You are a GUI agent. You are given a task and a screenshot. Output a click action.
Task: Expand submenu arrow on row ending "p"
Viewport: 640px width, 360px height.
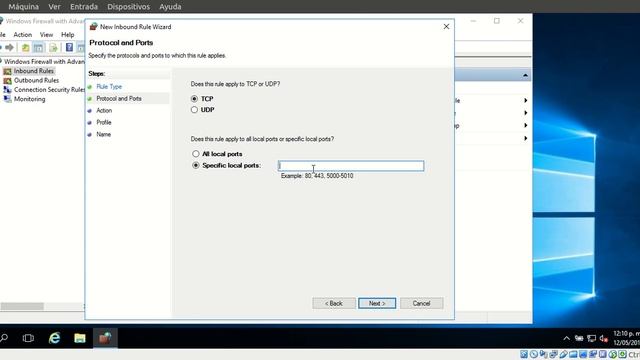[x=526, y=125]
